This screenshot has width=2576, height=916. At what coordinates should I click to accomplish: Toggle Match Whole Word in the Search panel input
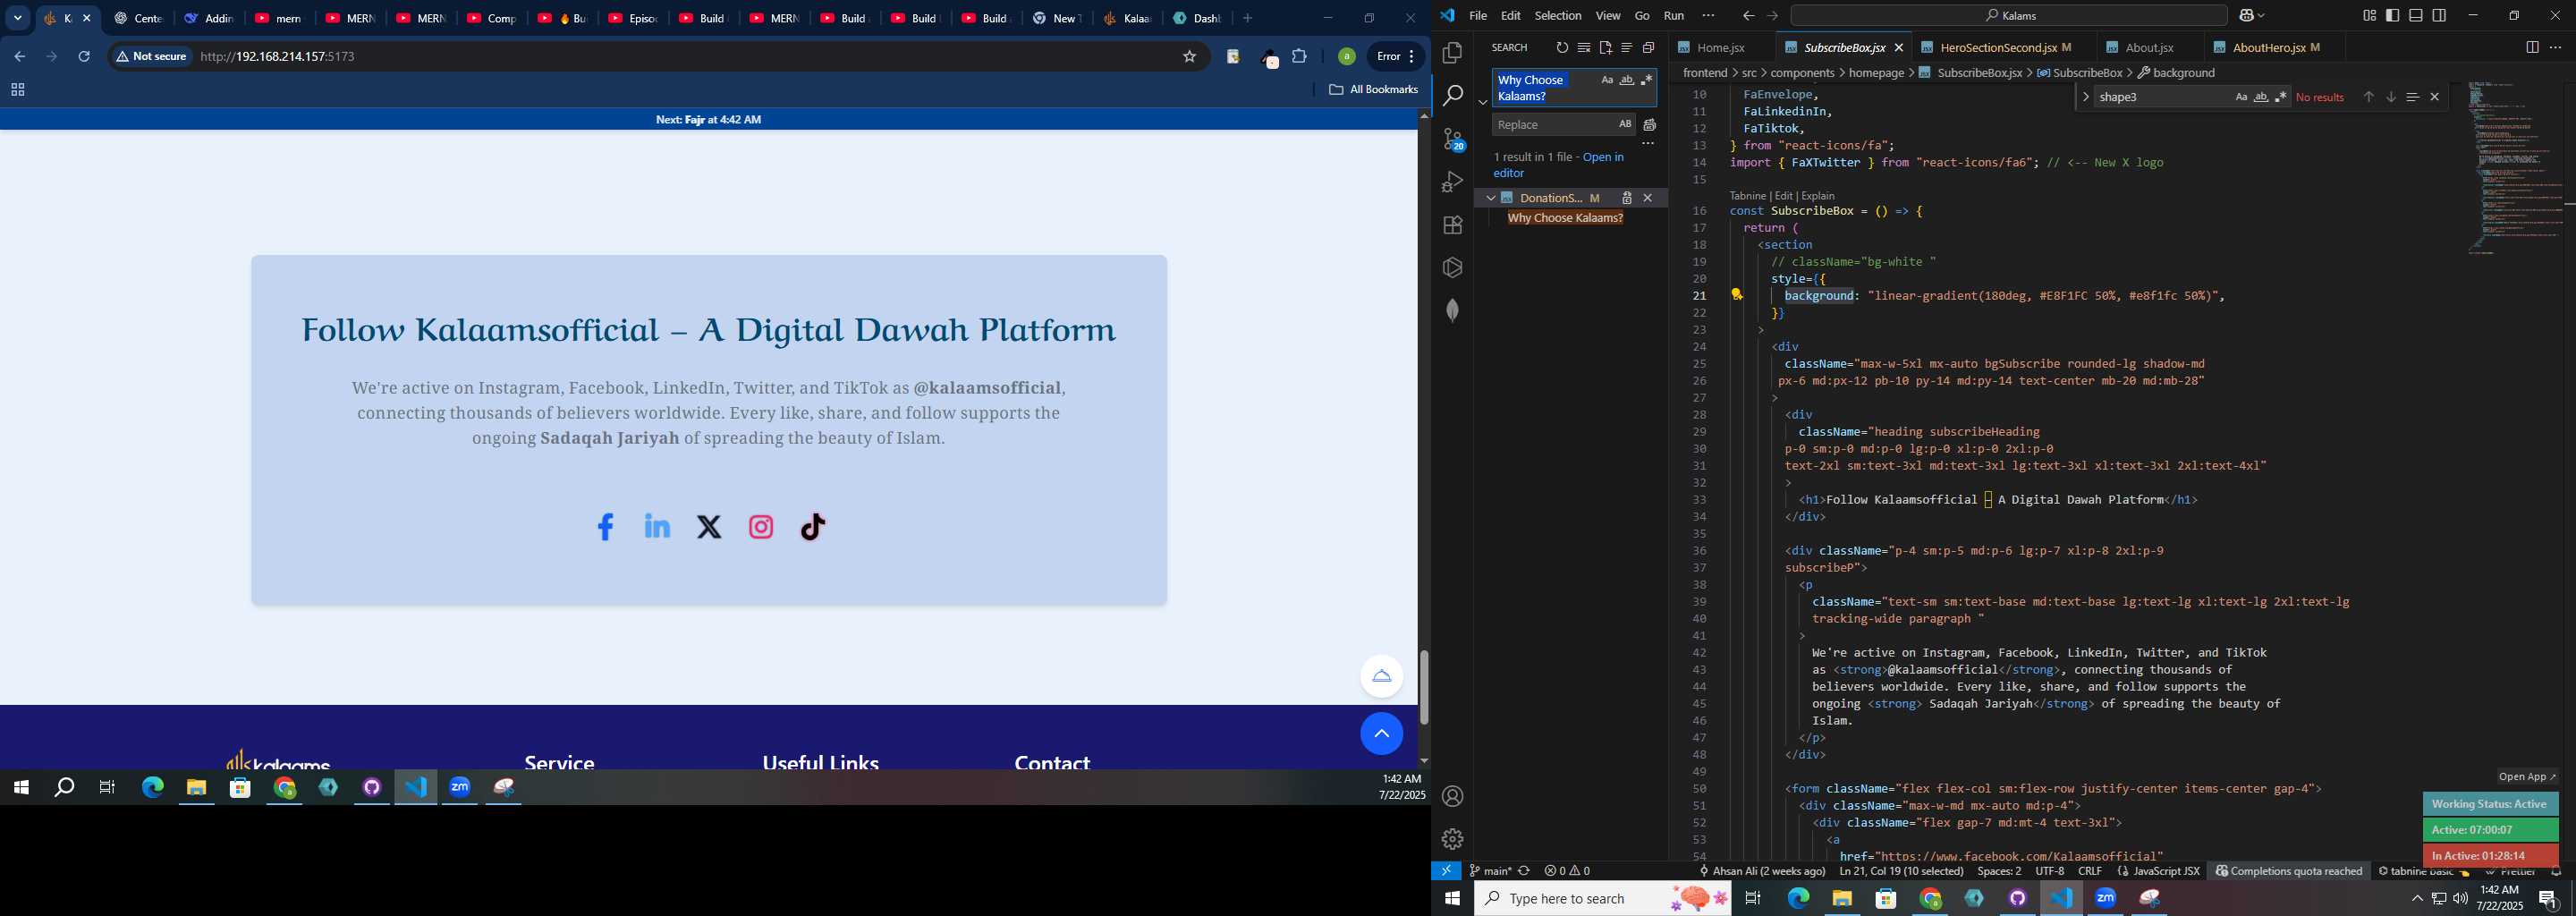pos(1627,80)
